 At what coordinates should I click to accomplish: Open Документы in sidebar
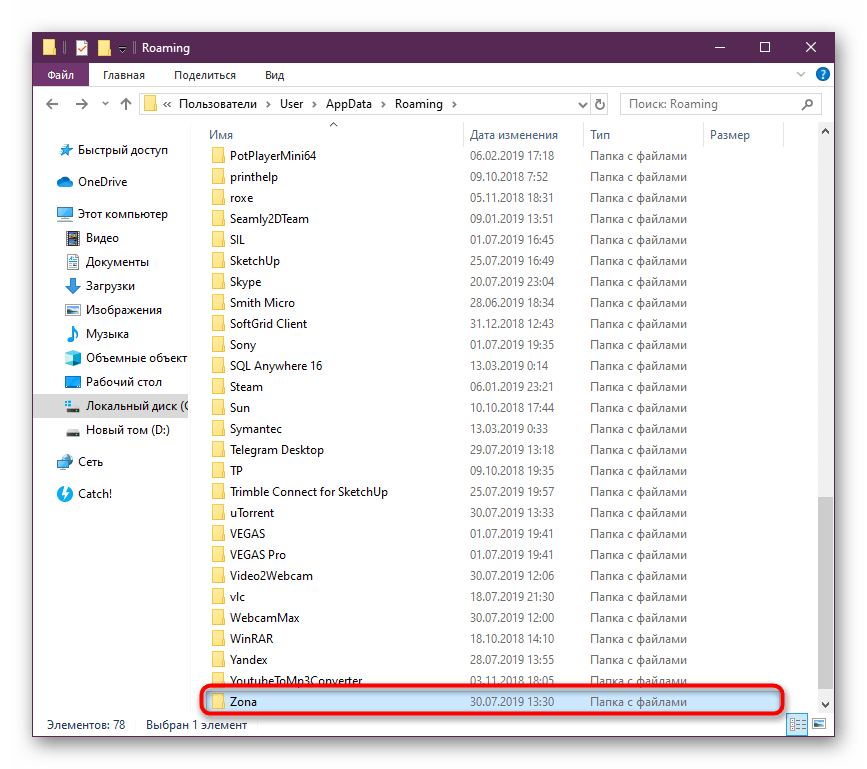107,262
